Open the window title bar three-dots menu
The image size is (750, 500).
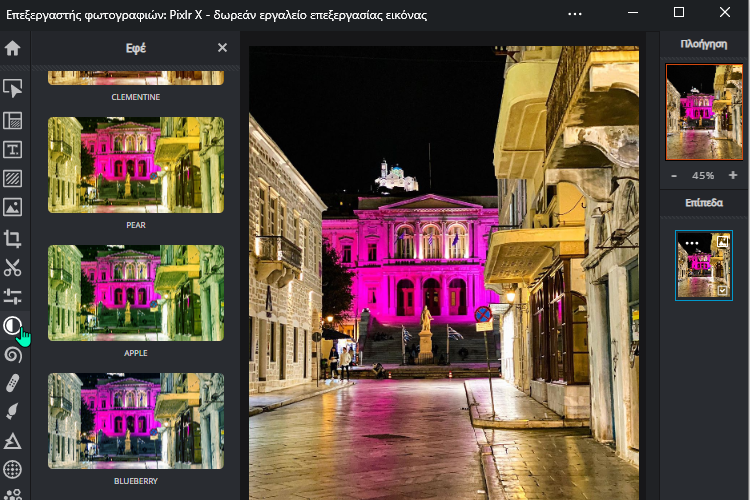(574, 14)
